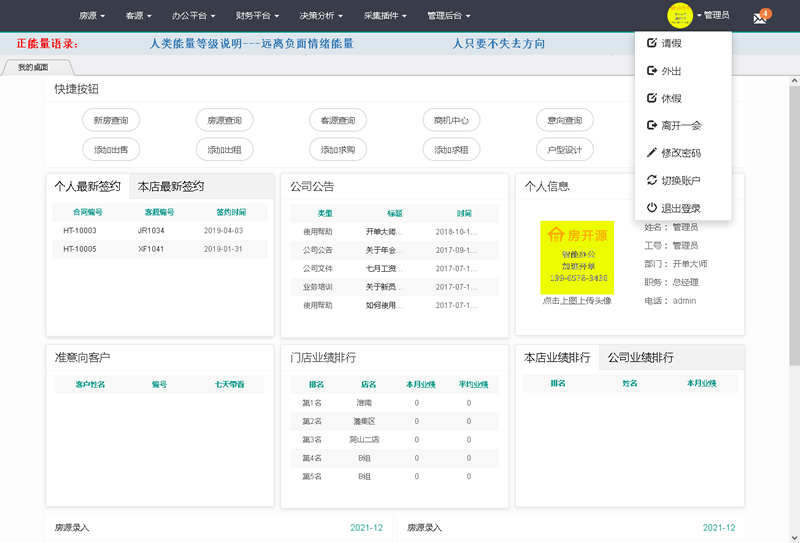Click the 请假 leave request icon
Screen dimensions: 800x543
[652, 44]
